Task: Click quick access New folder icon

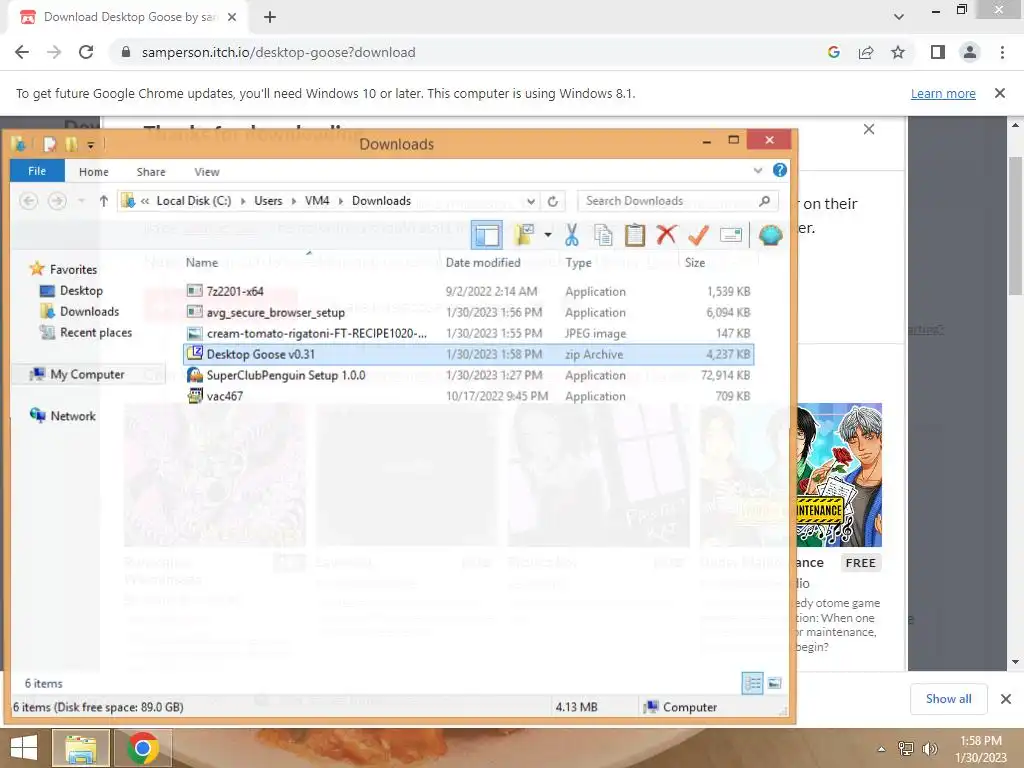Action: (71, 144)
